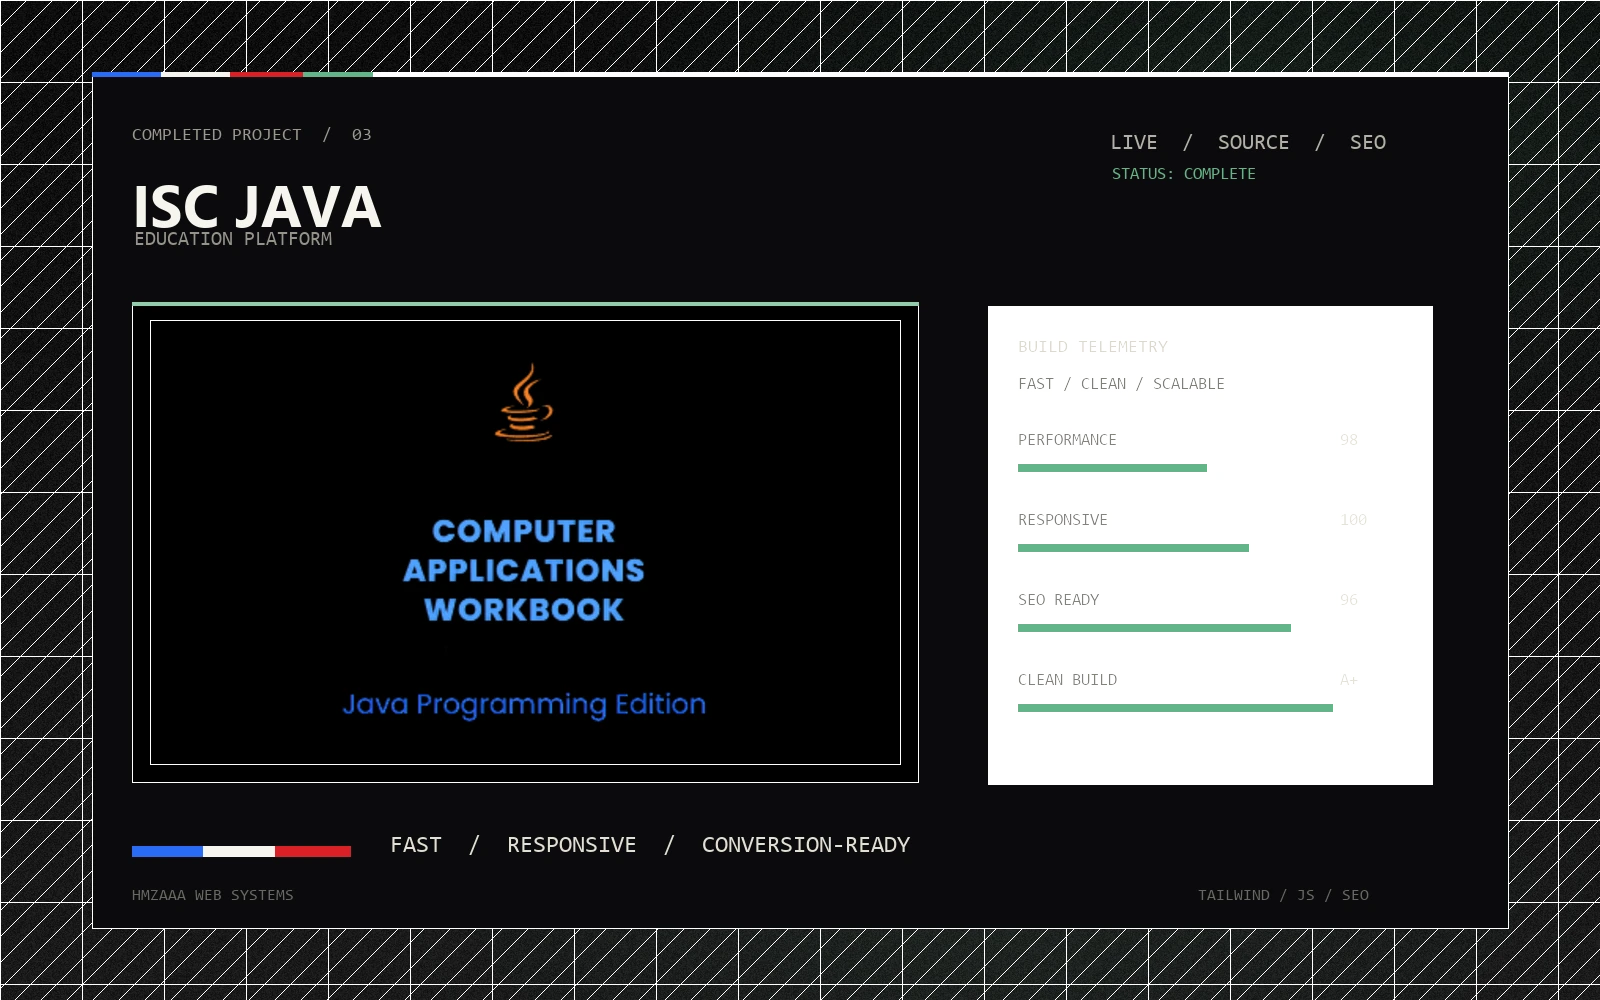1600x1000 pixels.
Task: Click the TAILWIND / JS / SEO footer text
Action: (1283, 895)
